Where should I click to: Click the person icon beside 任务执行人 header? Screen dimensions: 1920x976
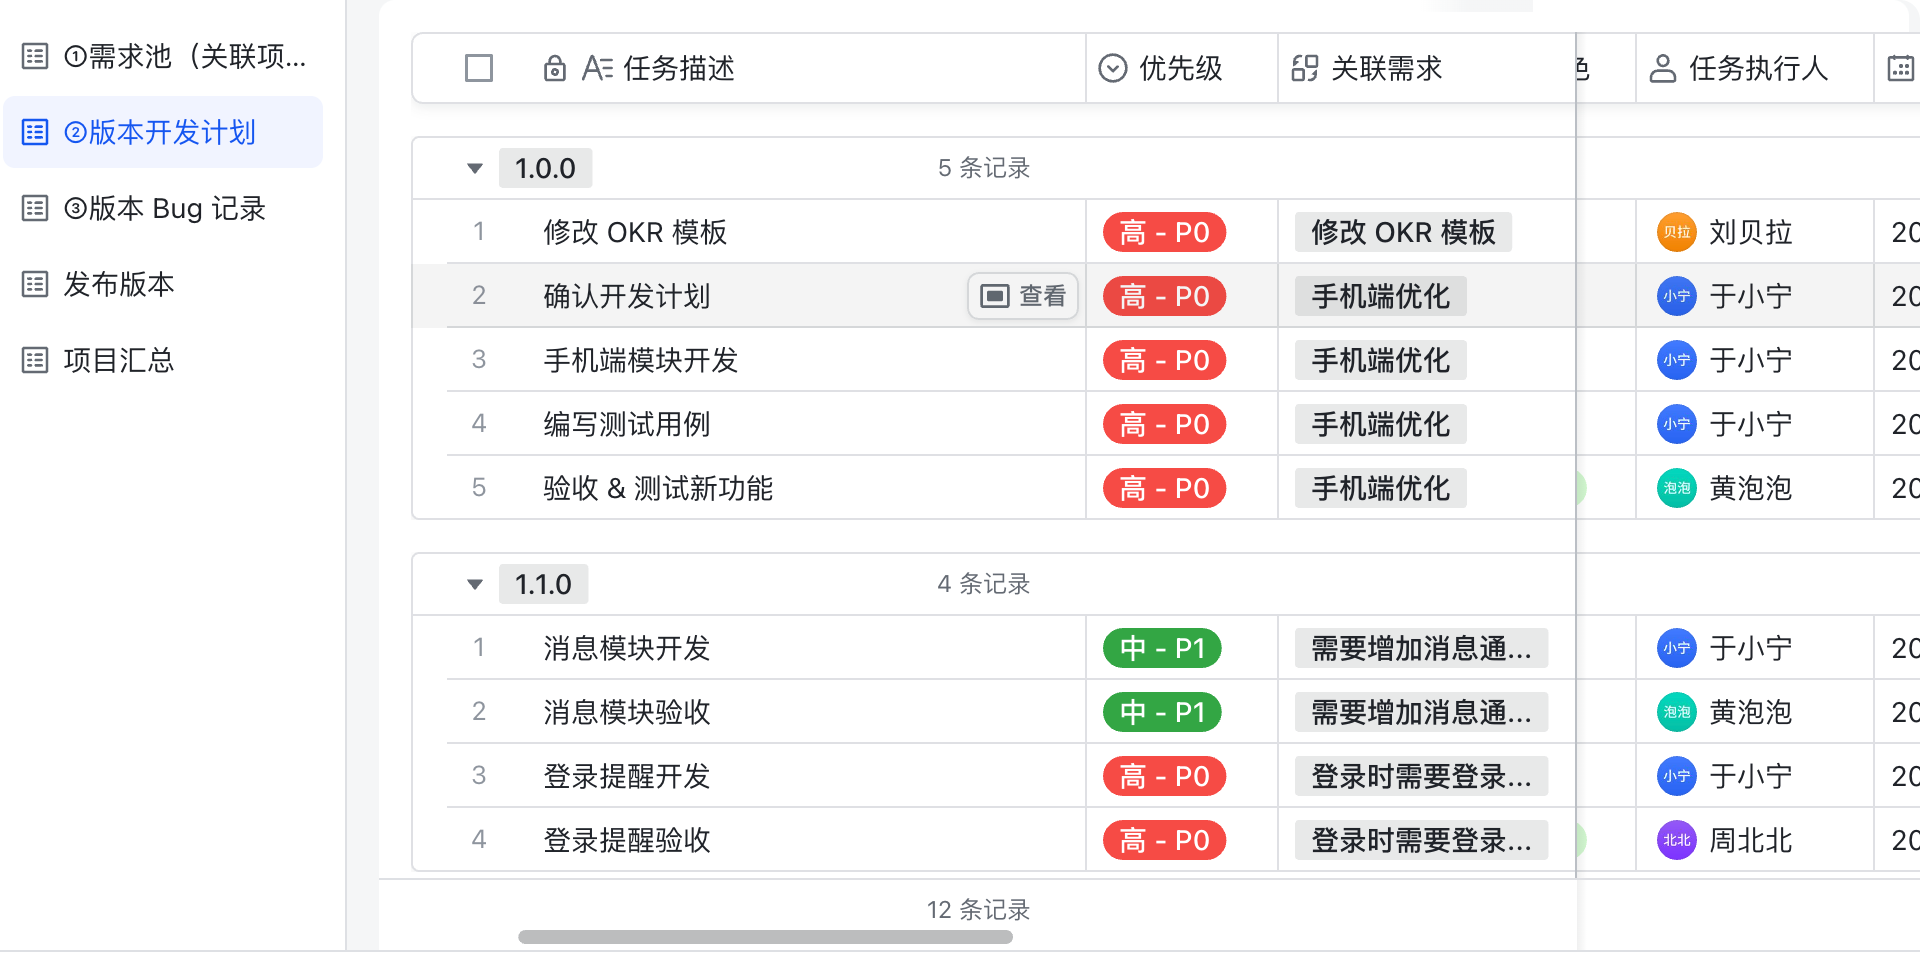(x=1663, y=68)
